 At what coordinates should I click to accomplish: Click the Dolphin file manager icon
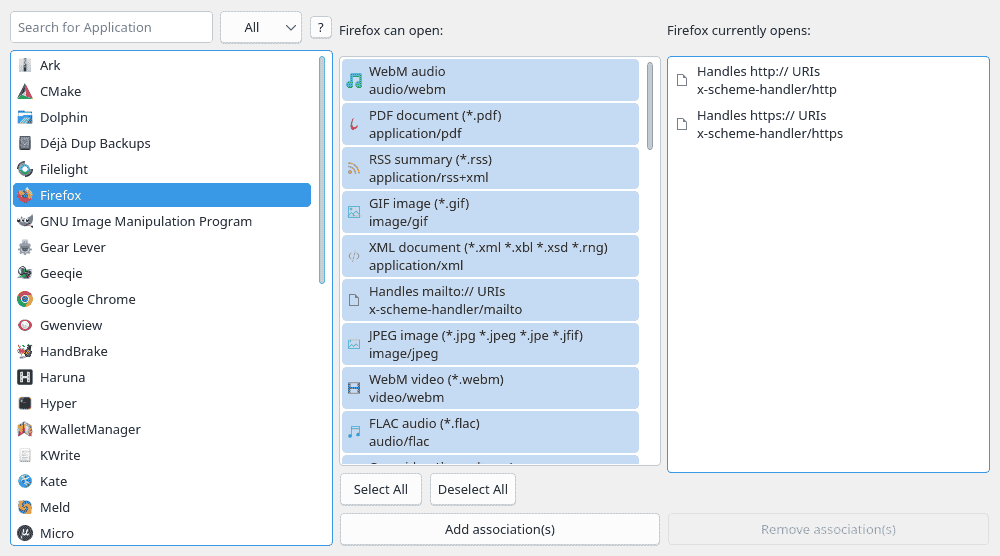25,117
